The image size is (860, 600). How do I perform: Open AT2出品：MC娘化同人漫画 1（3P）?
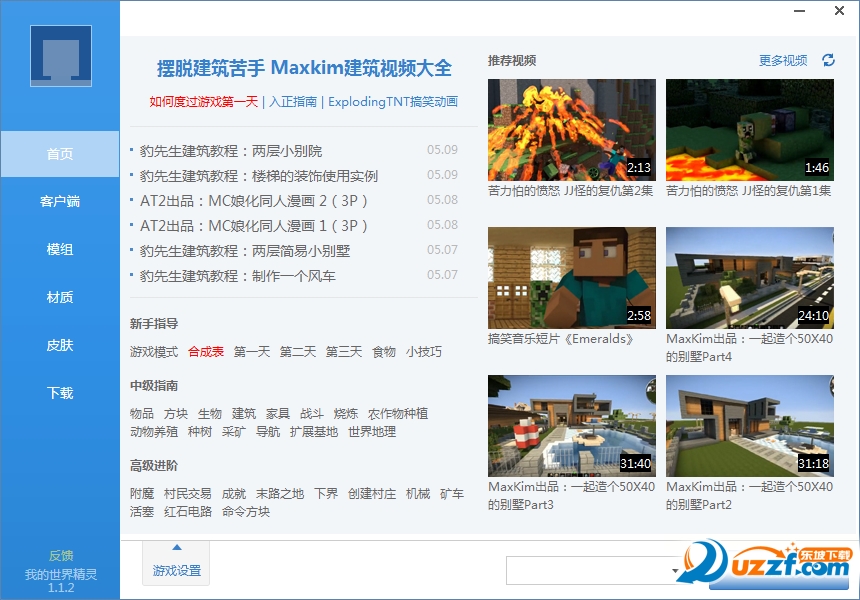[x=253, y=226]
